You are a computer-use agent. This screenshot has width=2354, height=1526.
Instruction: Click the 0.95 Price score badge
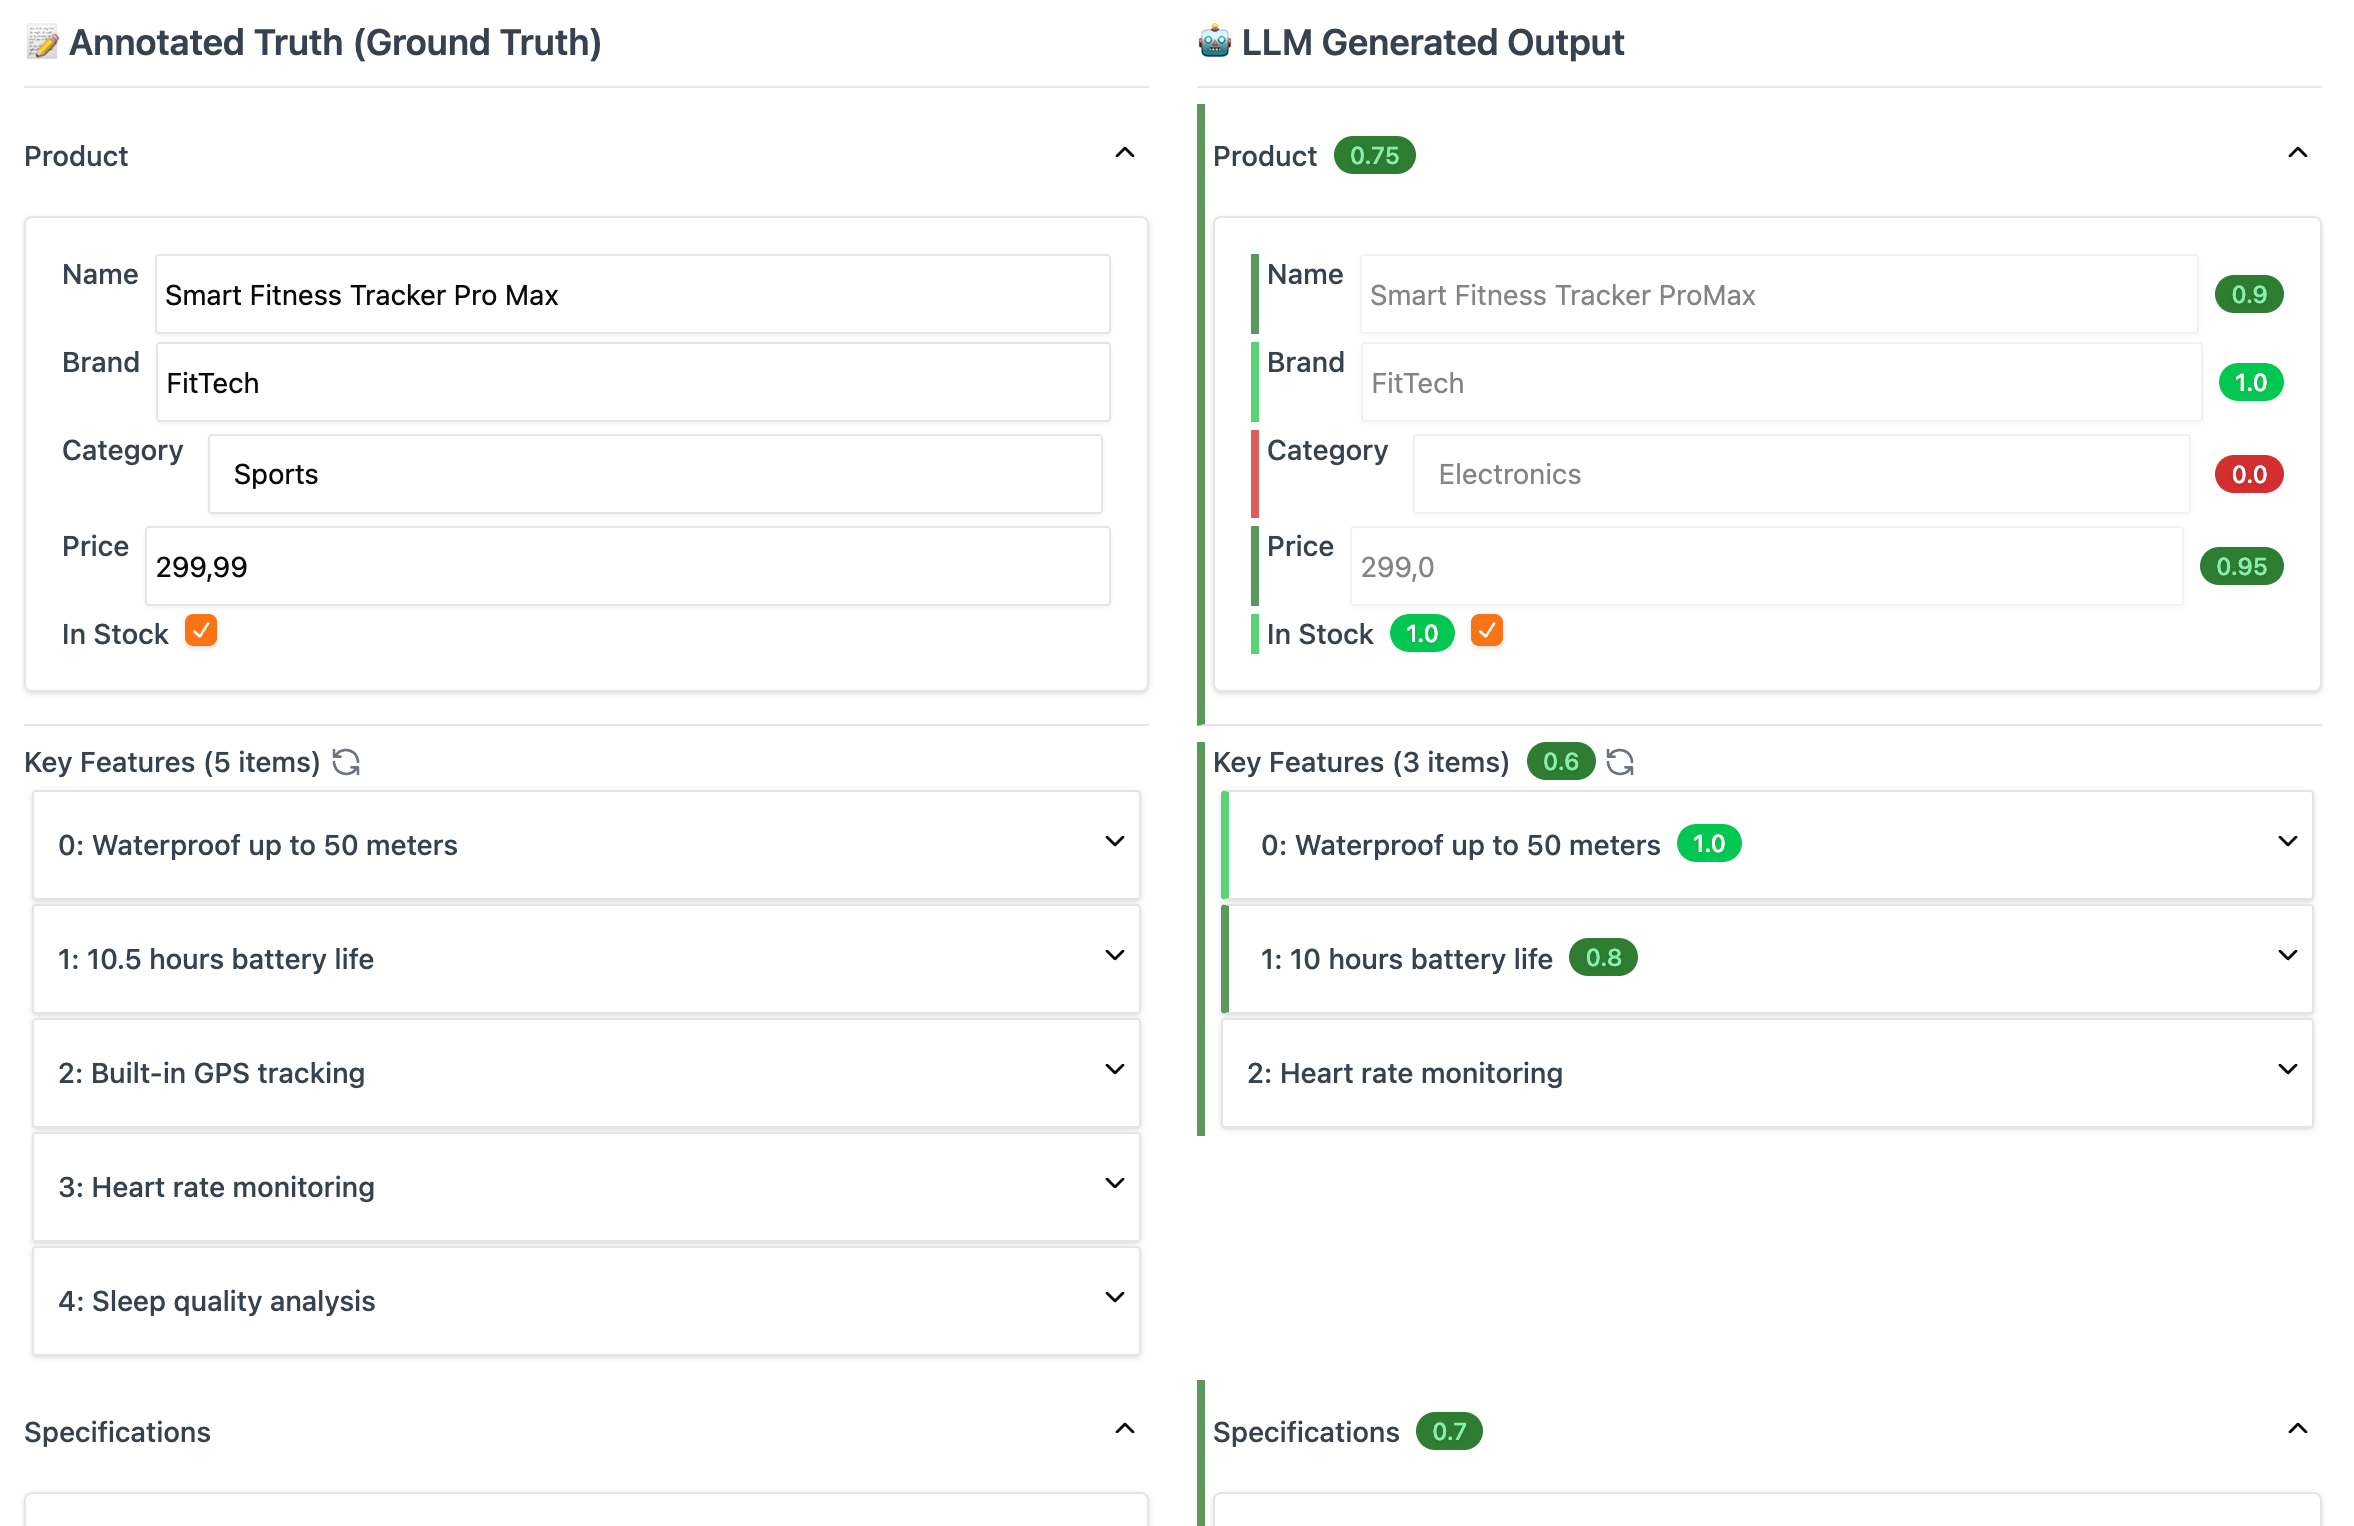[2240, 566]
